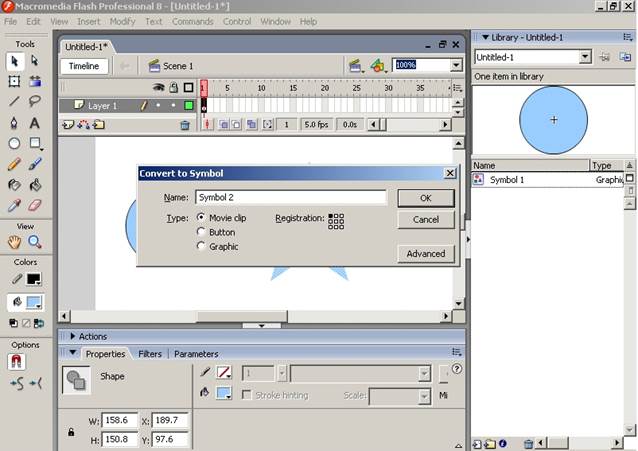This screenshot has height=451, width=638.
Task: Select the Button type radio button
Action: [x=201, y=232]
